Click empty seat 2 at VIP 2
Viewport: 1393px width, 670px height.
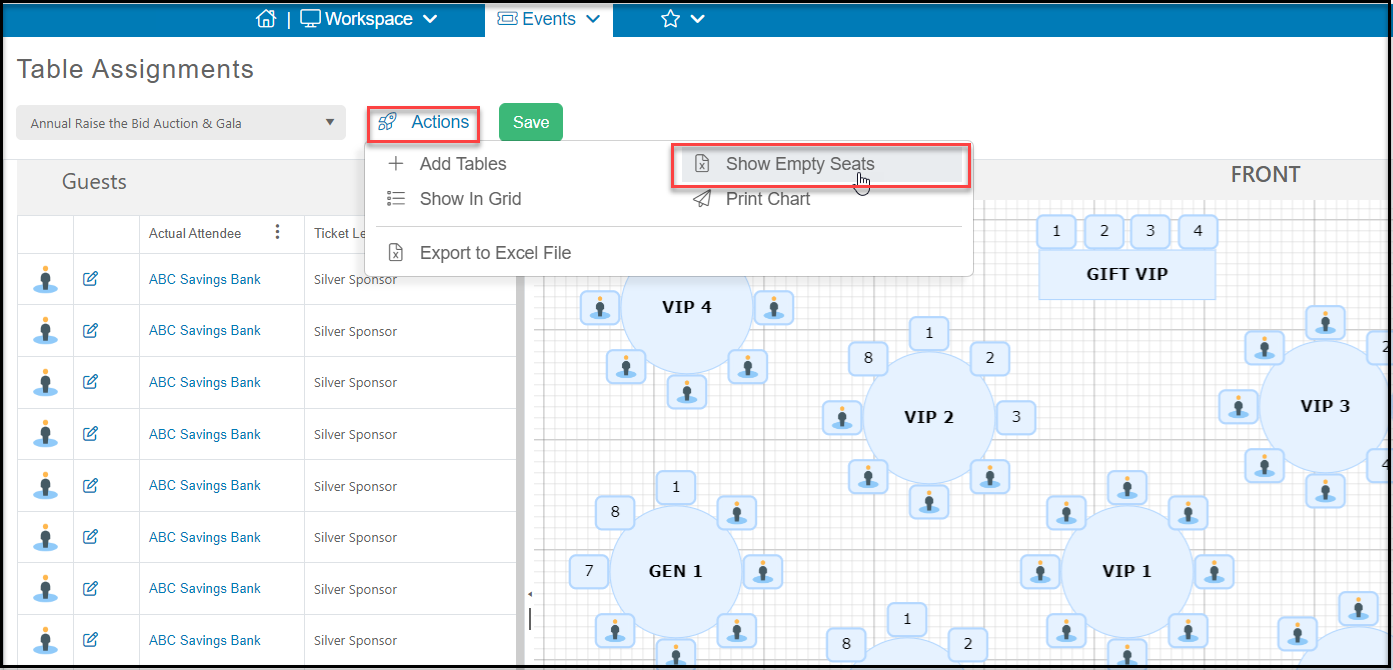[x=990, y=358]
